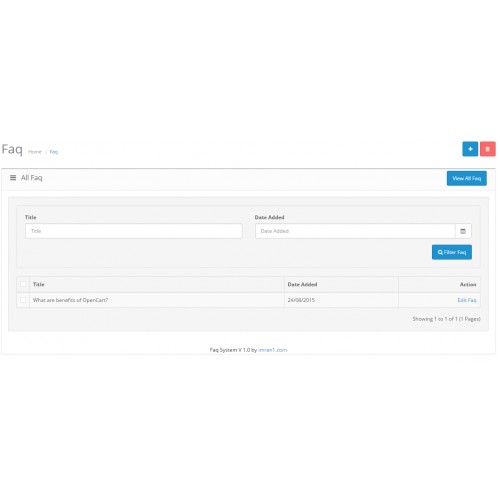Focus the Date Added input field
500x500 pixels.
pyautogui.click(x=355, y=231)
